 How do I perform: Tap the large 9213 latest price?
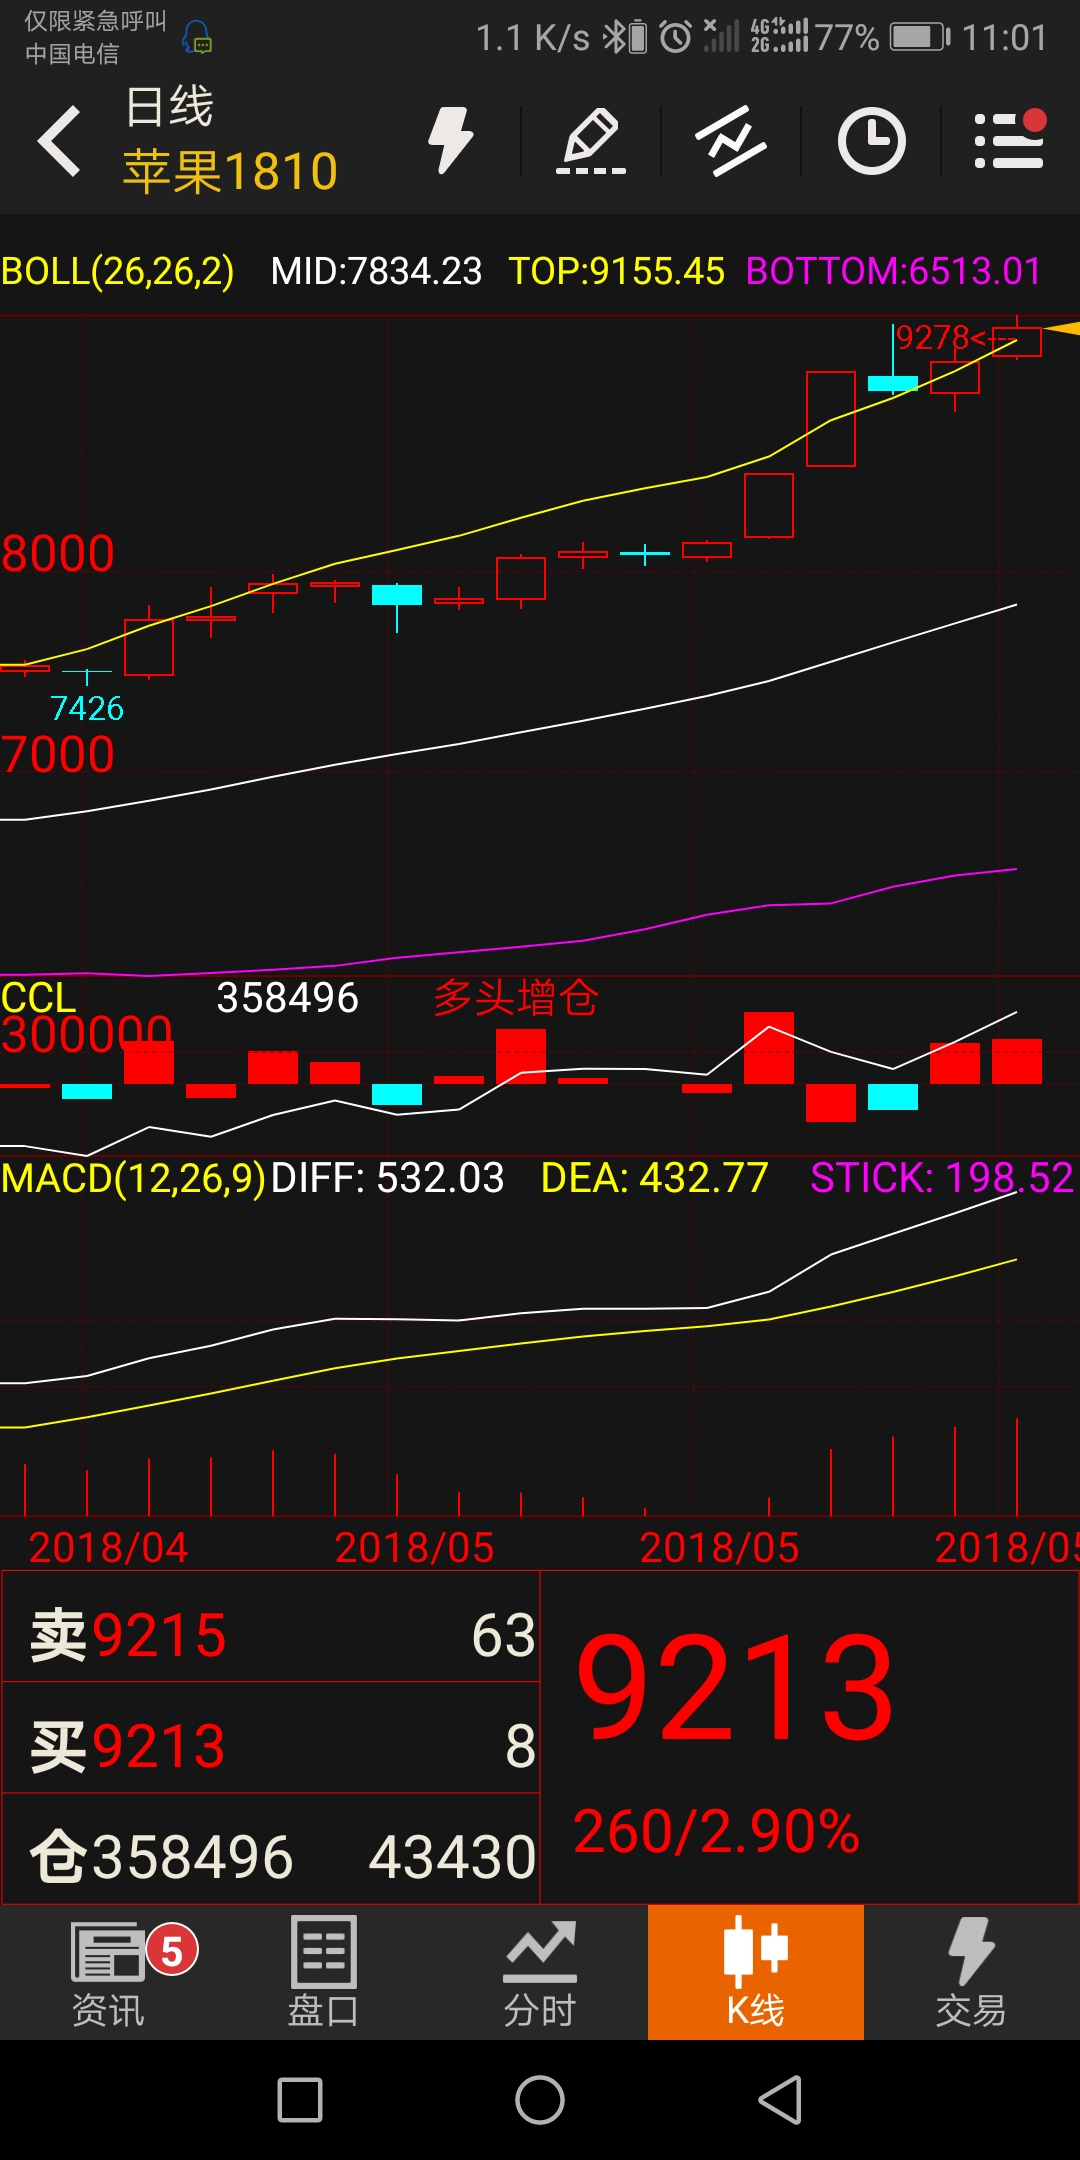[735, 1686]
